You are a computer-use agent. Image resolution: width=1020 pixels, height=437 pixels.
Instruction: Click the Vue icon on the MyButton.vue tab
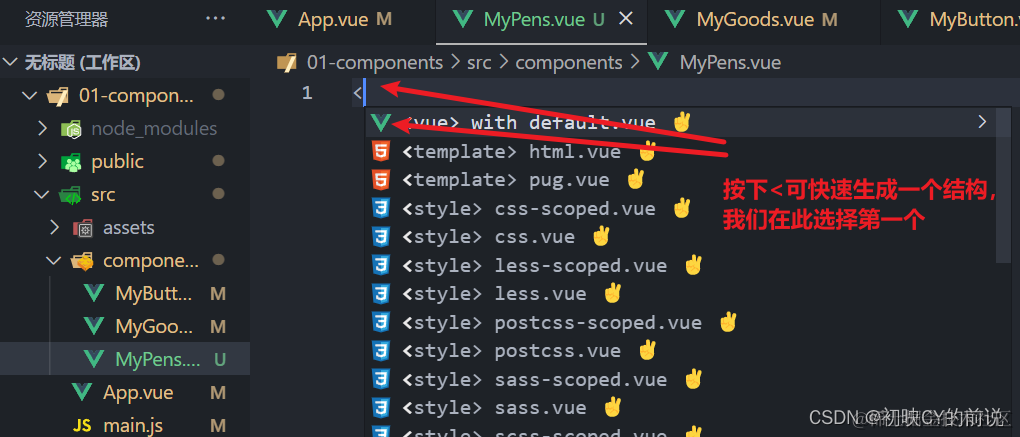pos(908,19)
